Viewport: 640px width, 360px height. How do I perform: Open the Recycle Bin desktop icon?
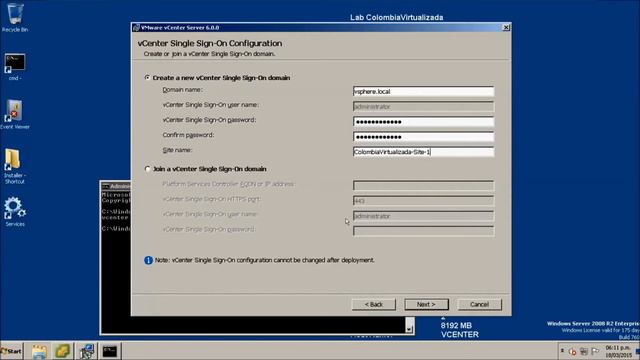pyautogui.click(x=15, y=18)
